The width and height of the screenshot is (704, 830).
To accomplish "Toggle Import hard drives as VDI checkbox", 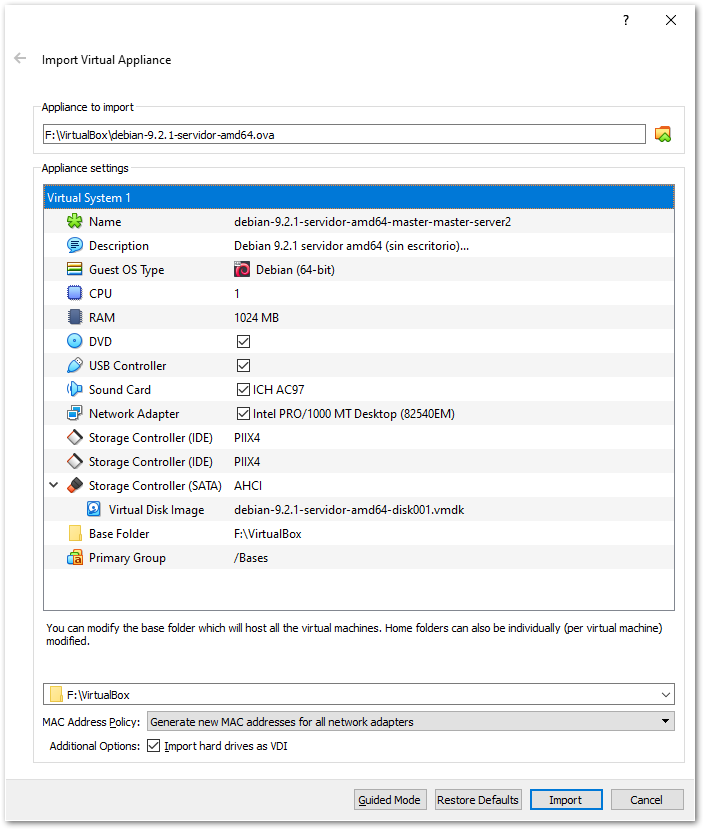I will pos(154,746).
